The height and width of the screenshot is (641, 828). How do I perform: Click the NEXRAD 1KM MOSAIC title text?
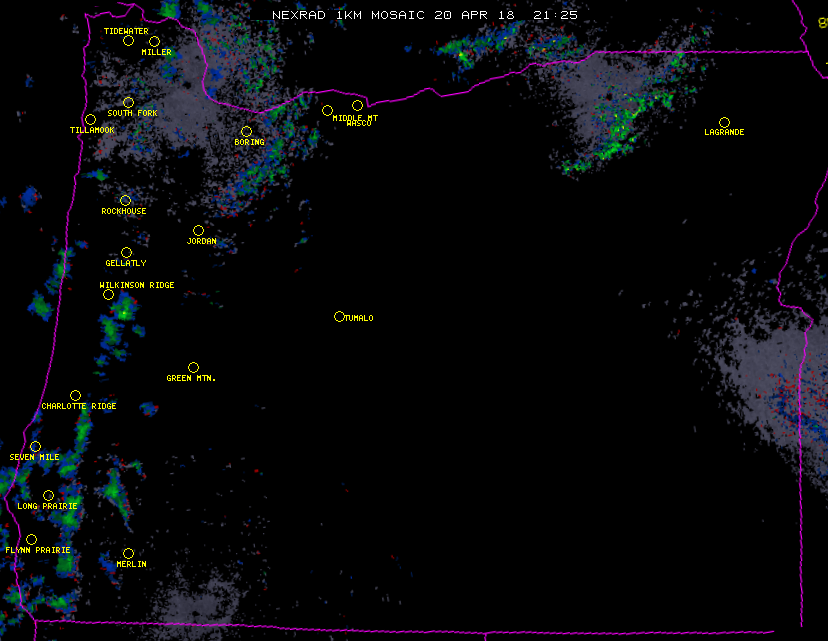(350, 15)
